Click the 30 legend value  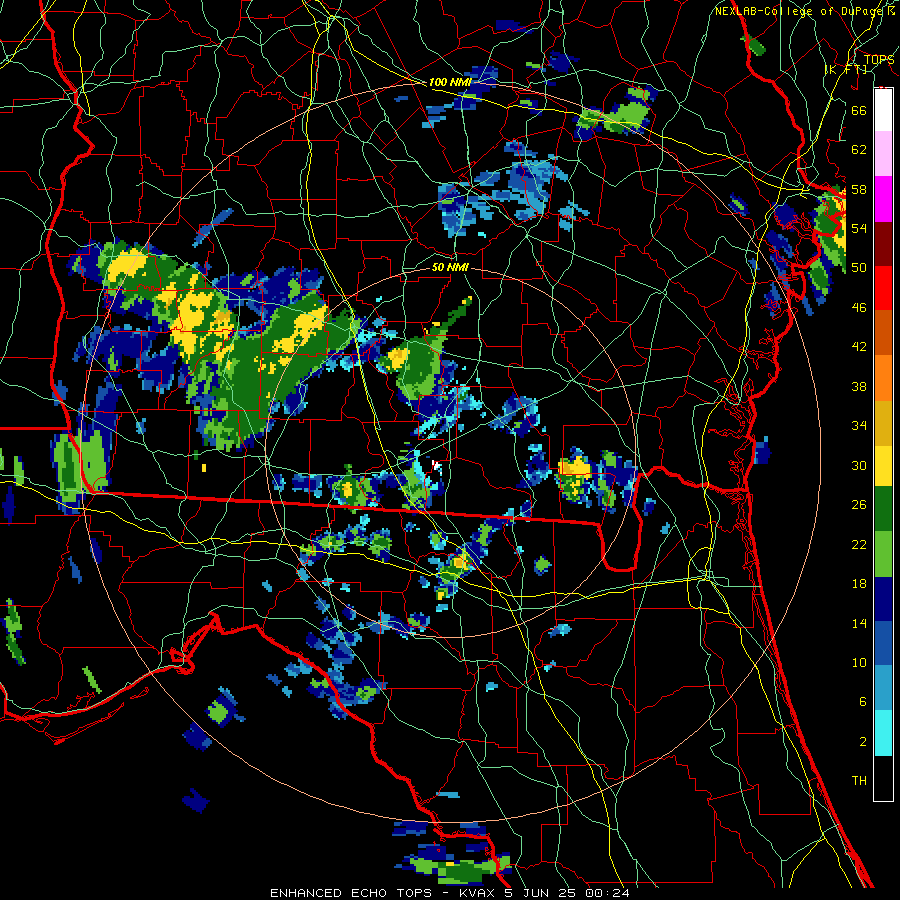point(859,465)
